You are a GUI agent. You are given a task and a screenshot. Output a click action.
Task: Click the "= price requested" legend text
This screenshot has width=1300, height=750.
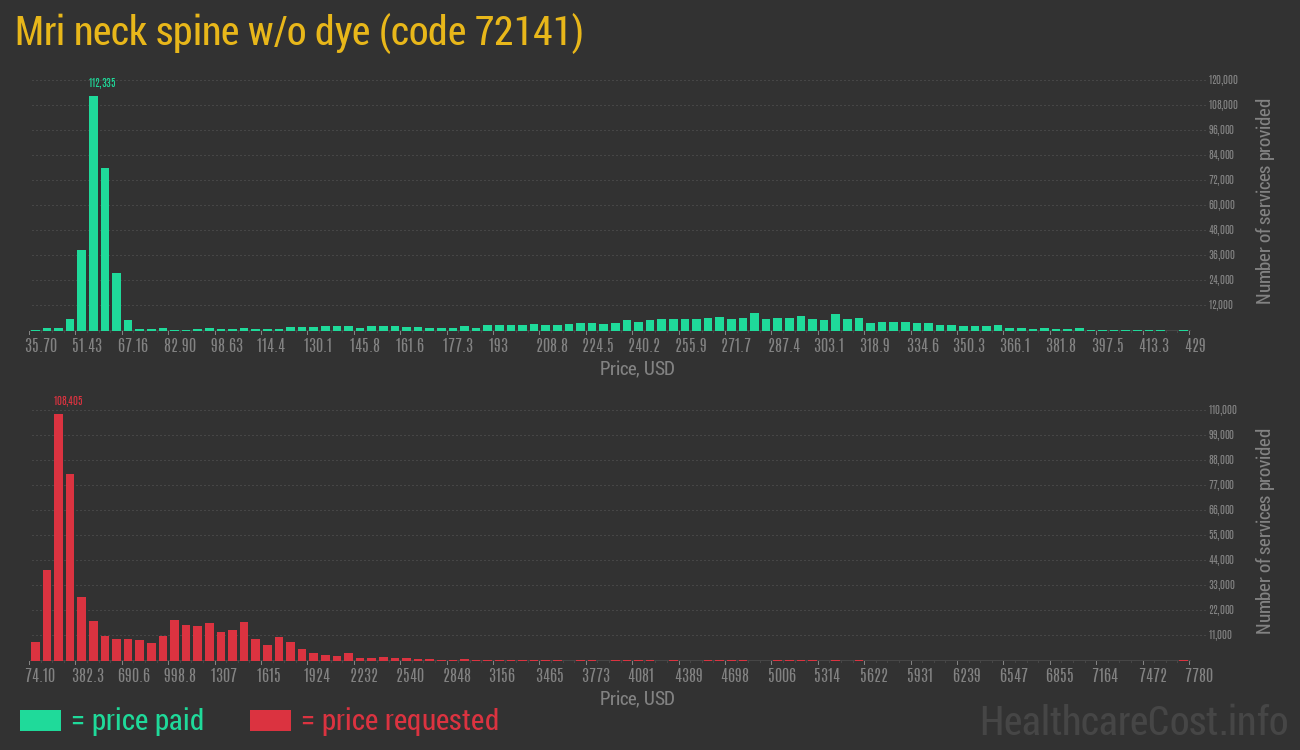coord(399,720)
